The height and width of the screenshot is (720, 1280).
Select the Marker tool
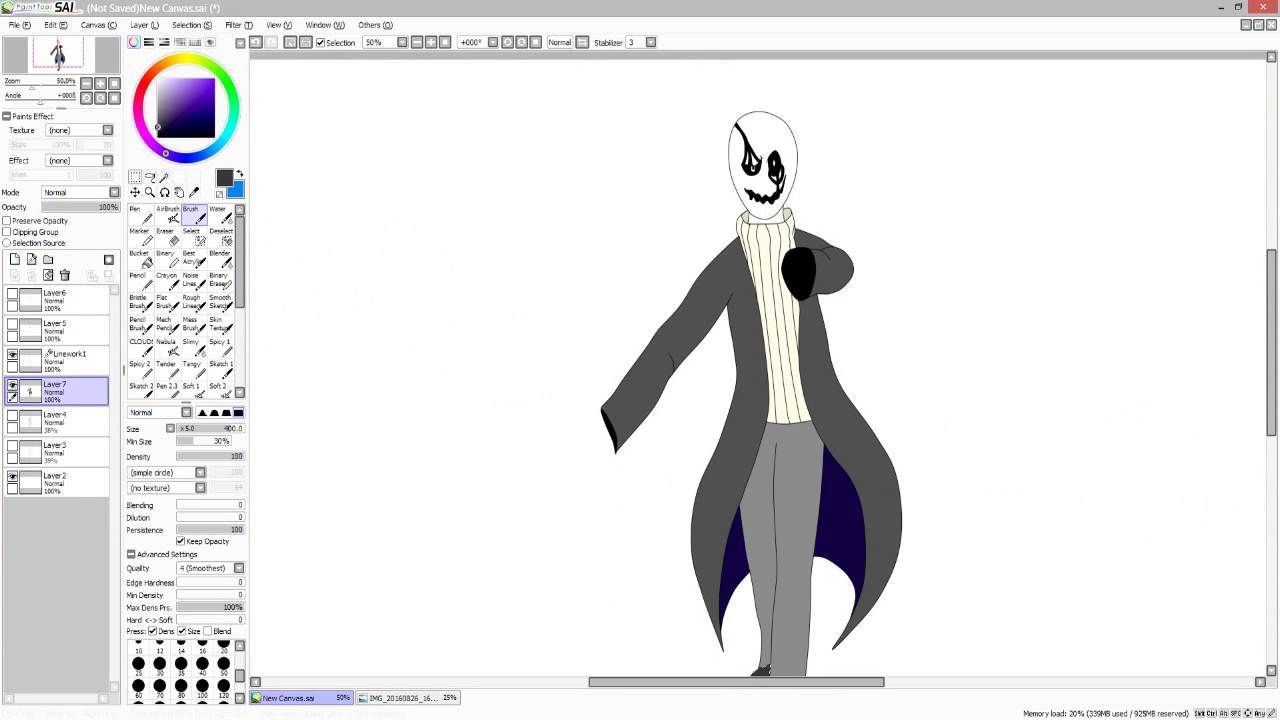click(x=140, y=237)
